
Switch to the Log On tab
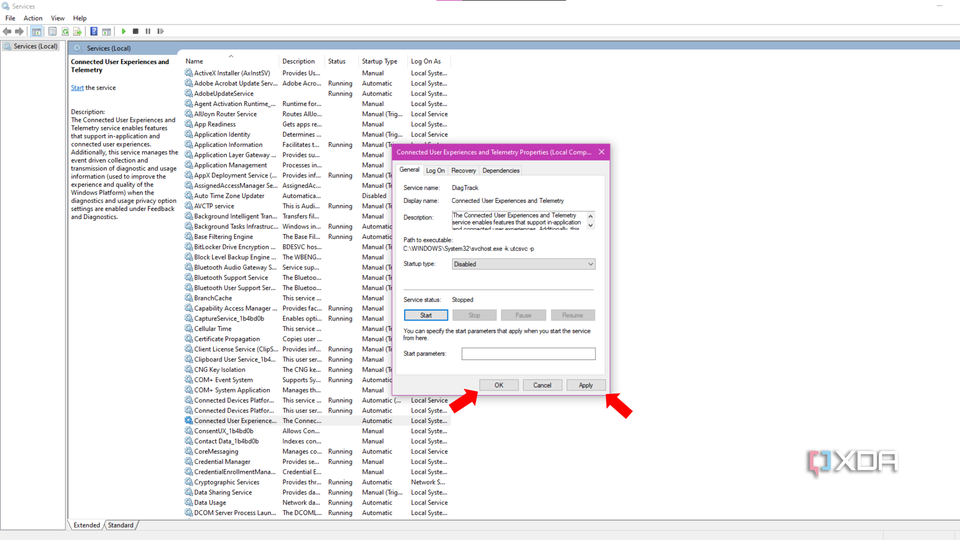pos(435,171)
